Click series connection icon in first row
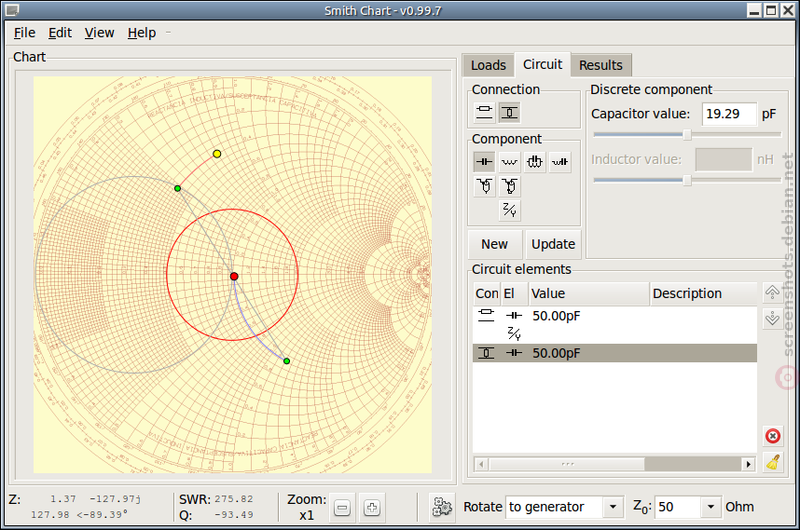Image resolution: width=800 pixels, height=530 pixels. pos(486,315)
